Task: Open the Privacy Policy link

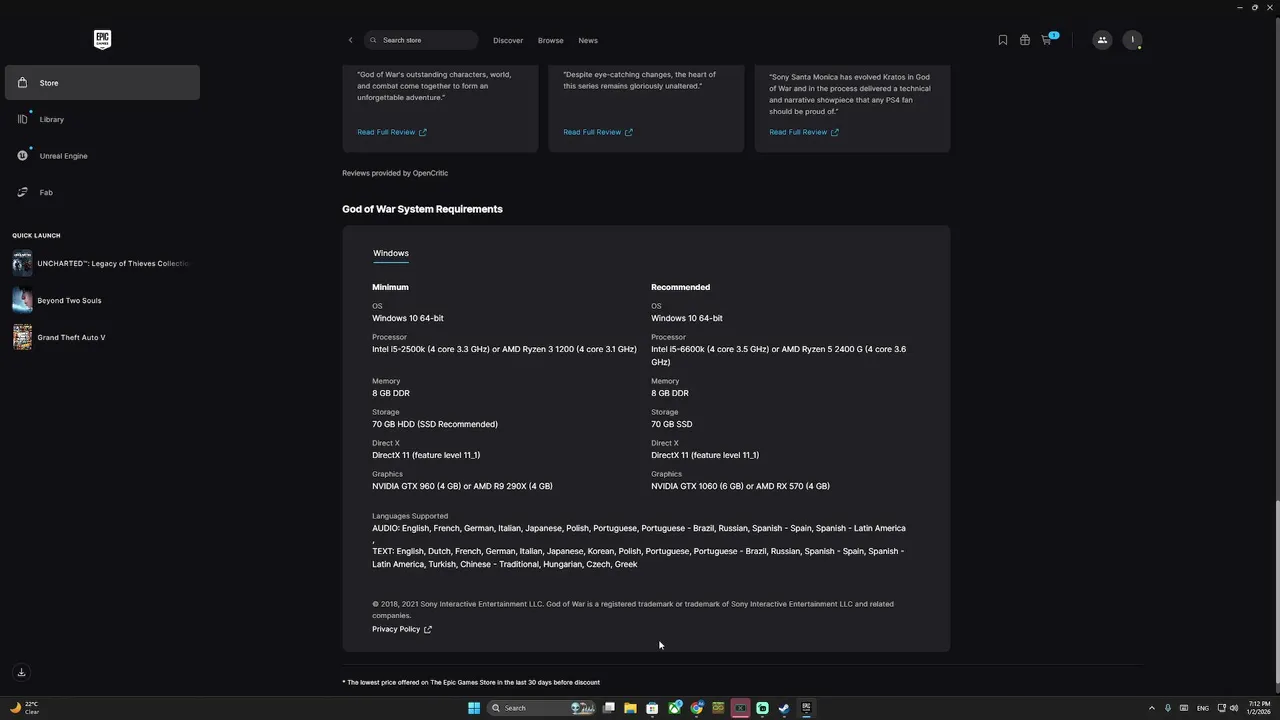Action: coord(402,629)
